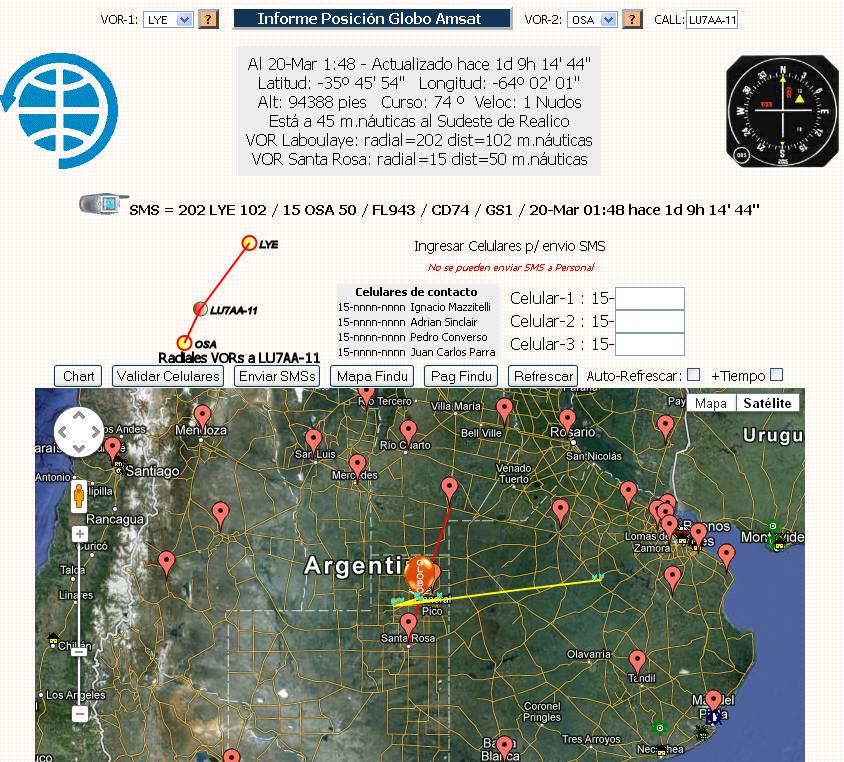This screenshot has height=762, width=844.
Task: Click the Latitud and Longitud position line
Action: pyautogui.click(x=419, y=83)
